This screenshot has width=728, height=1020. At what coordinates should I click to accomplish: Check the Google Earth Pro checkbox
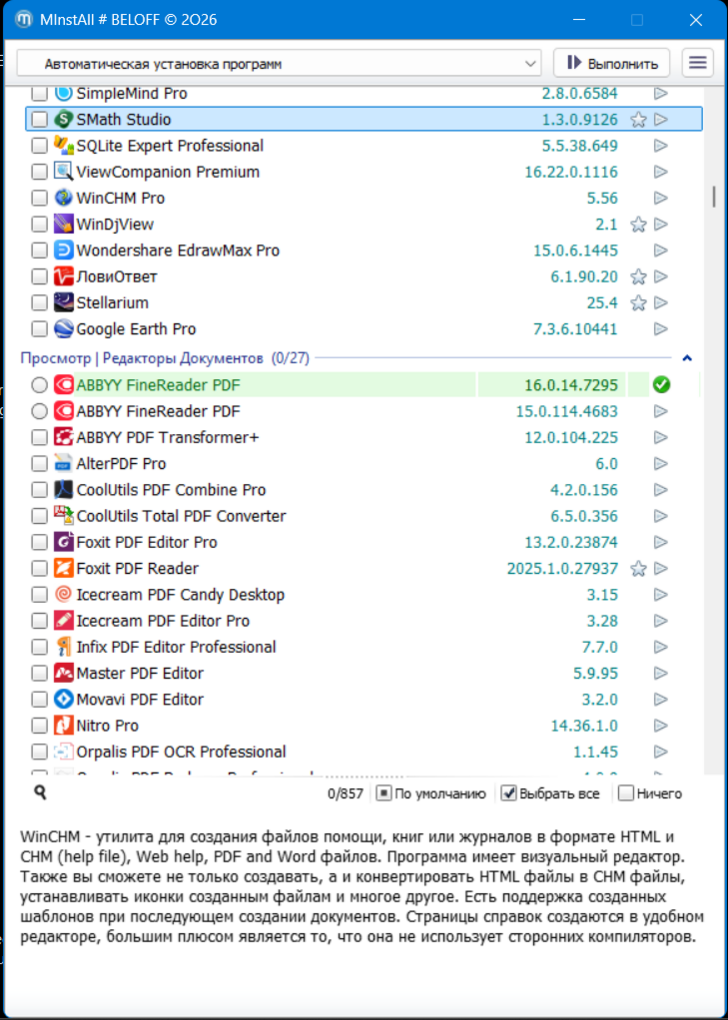click(x=40, y=329)
